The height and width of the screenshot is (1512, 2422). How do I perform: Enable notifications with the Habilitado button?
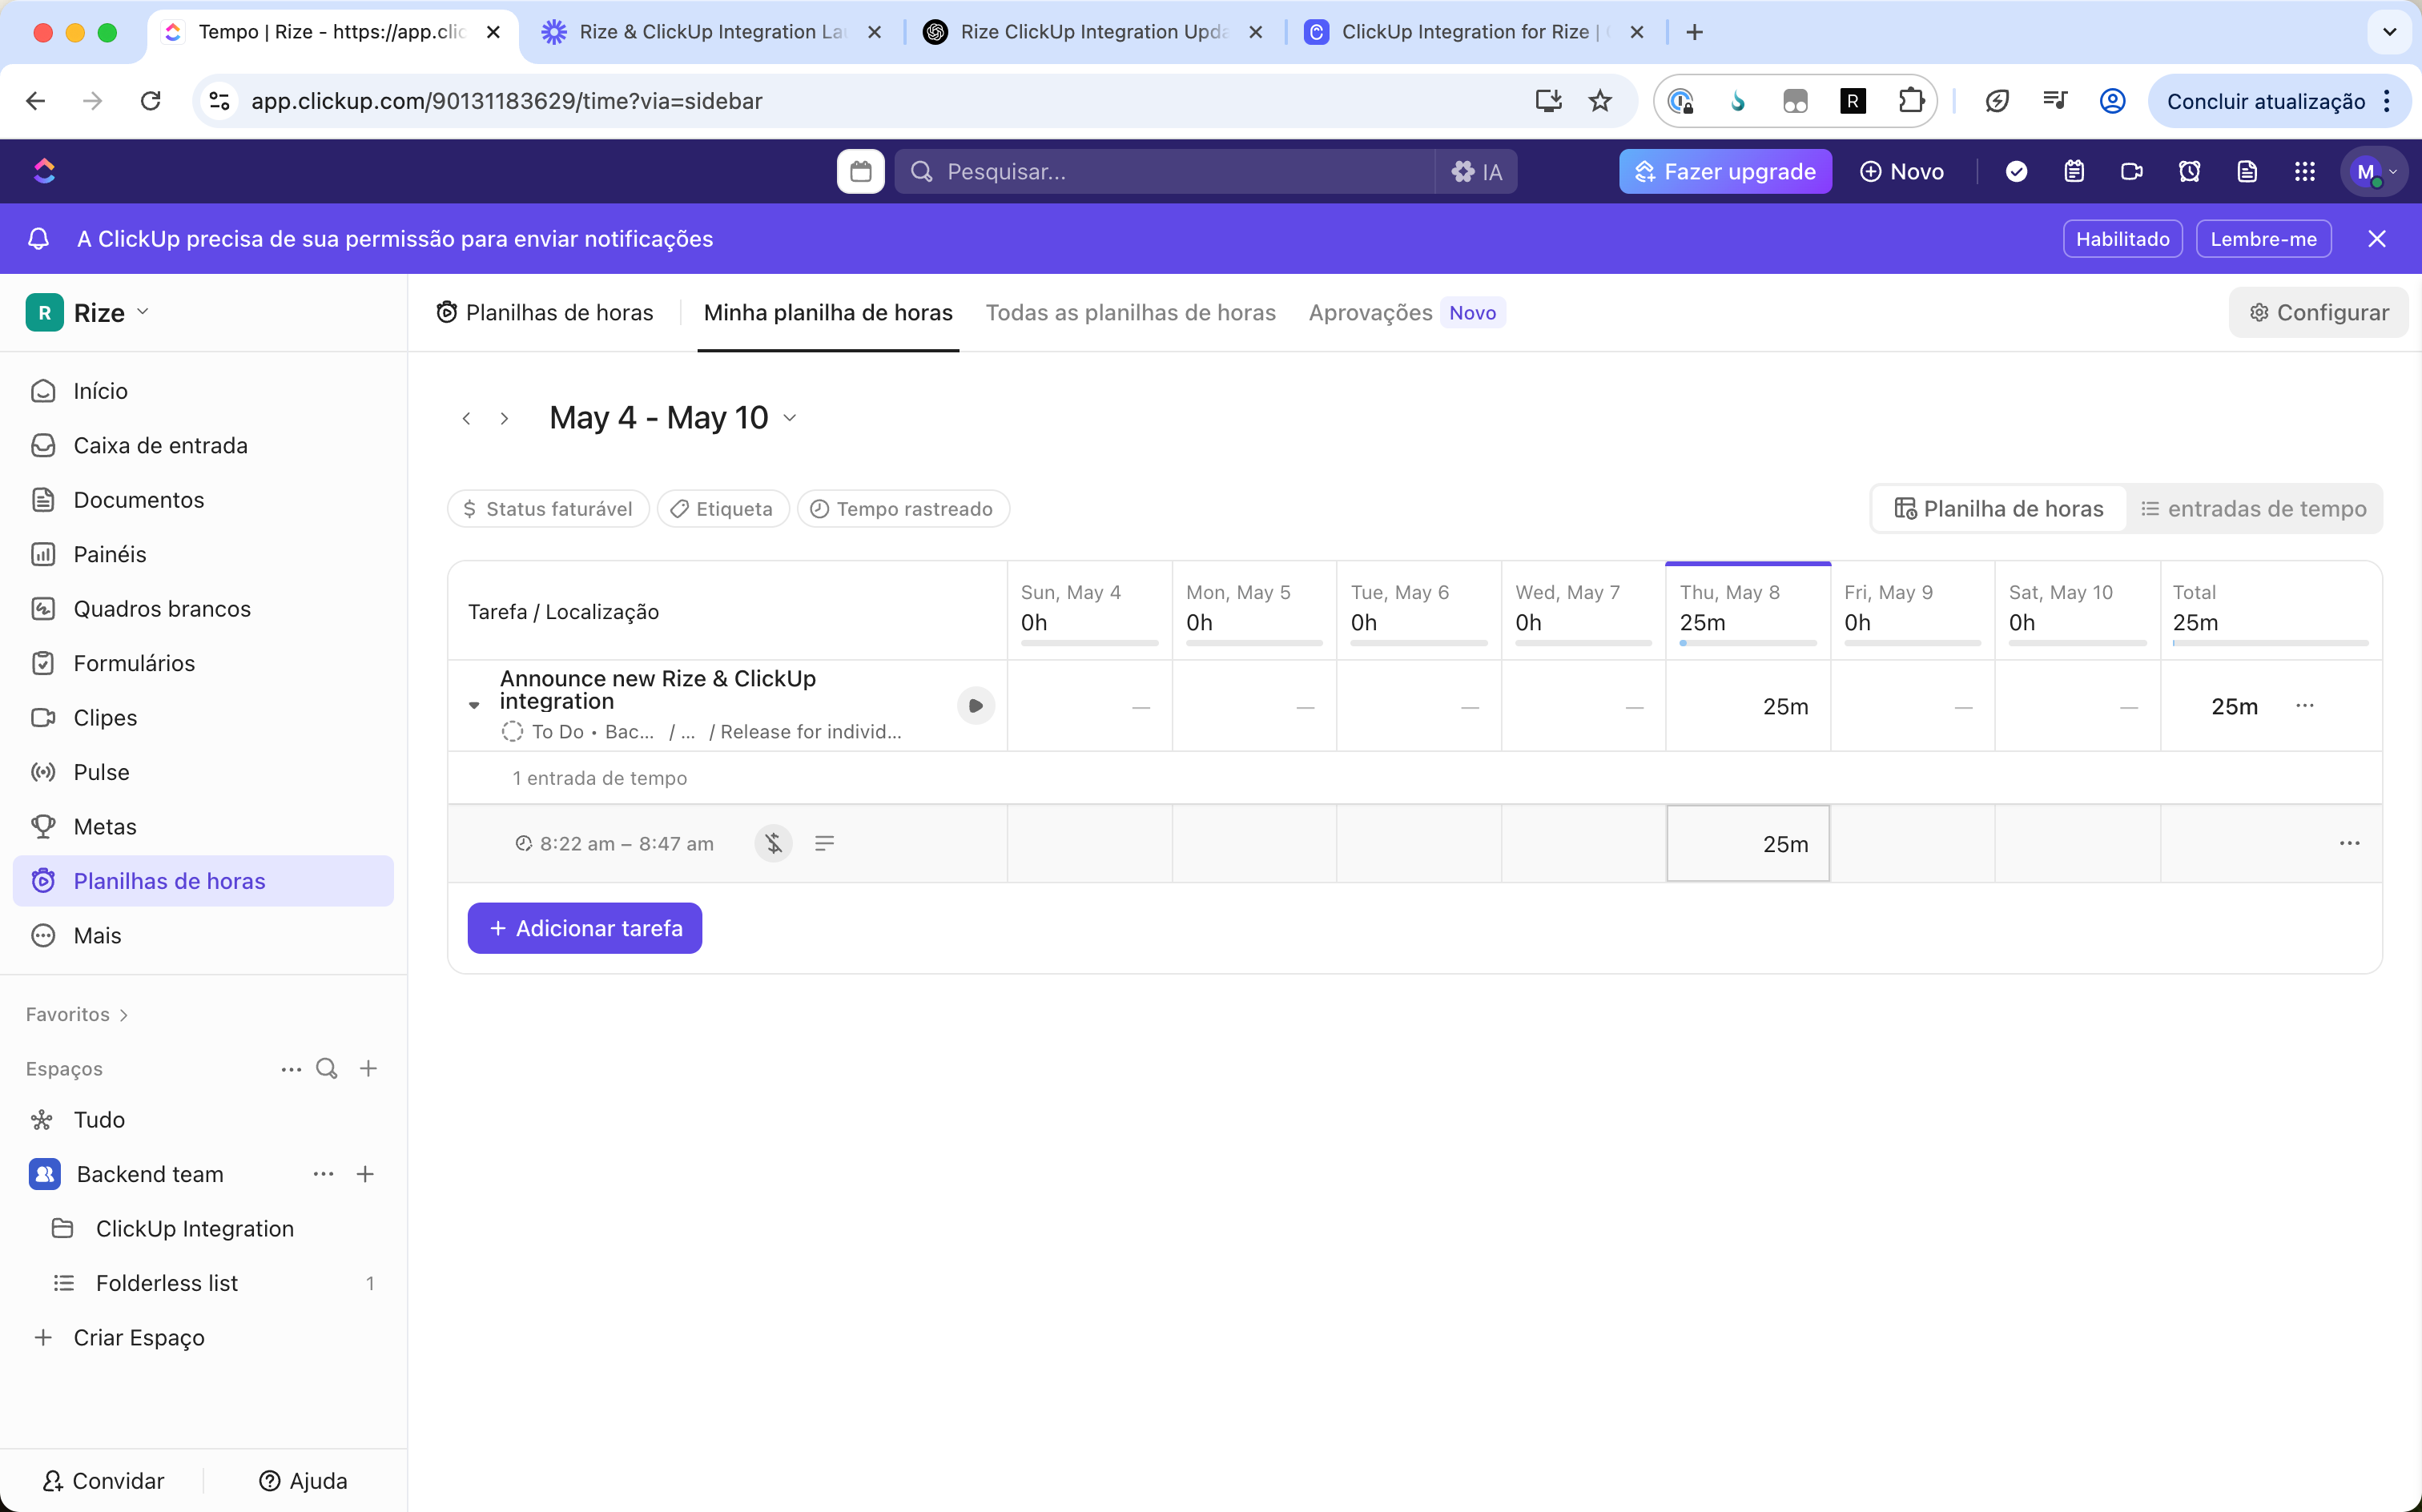2122,238
